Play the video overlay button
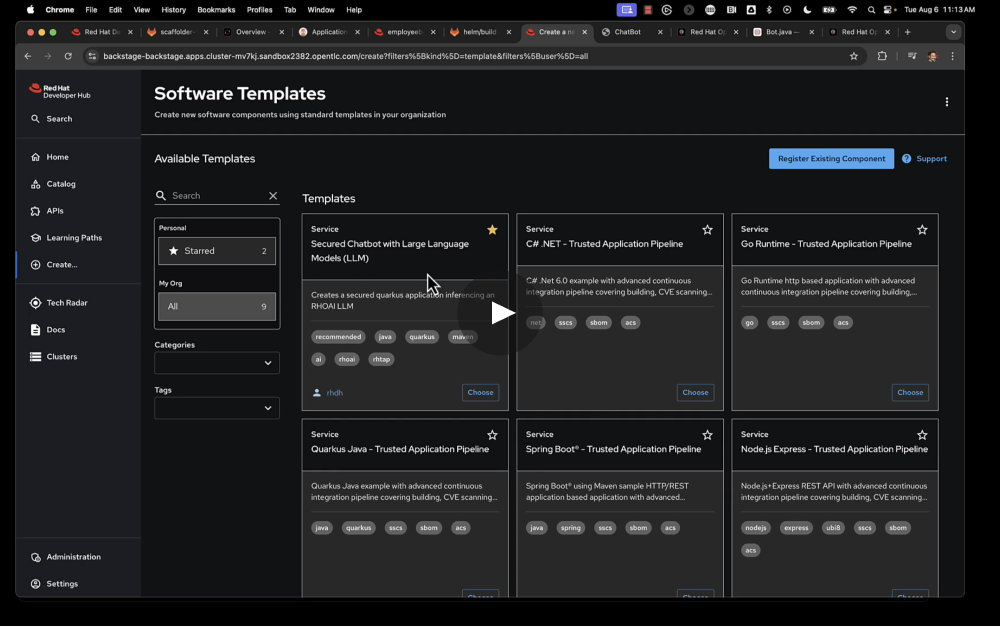1000x627 pixels. [x=501, y=313]
